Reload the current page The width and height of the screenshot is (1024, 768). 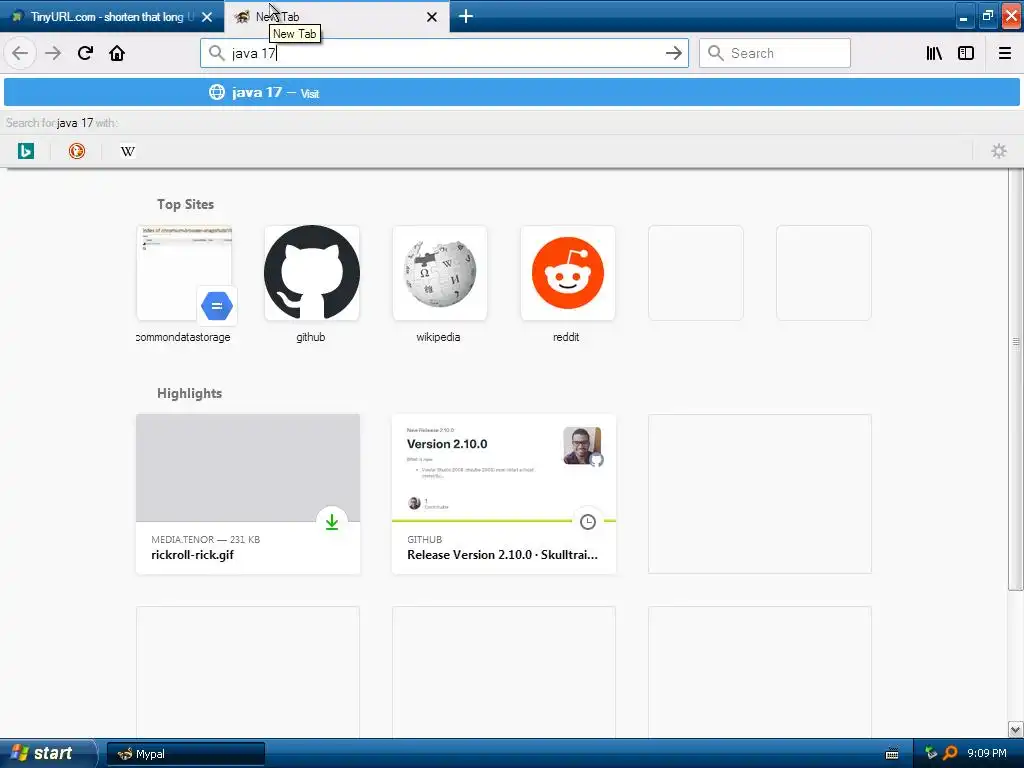pyautogui.click(x=85, y=53)
